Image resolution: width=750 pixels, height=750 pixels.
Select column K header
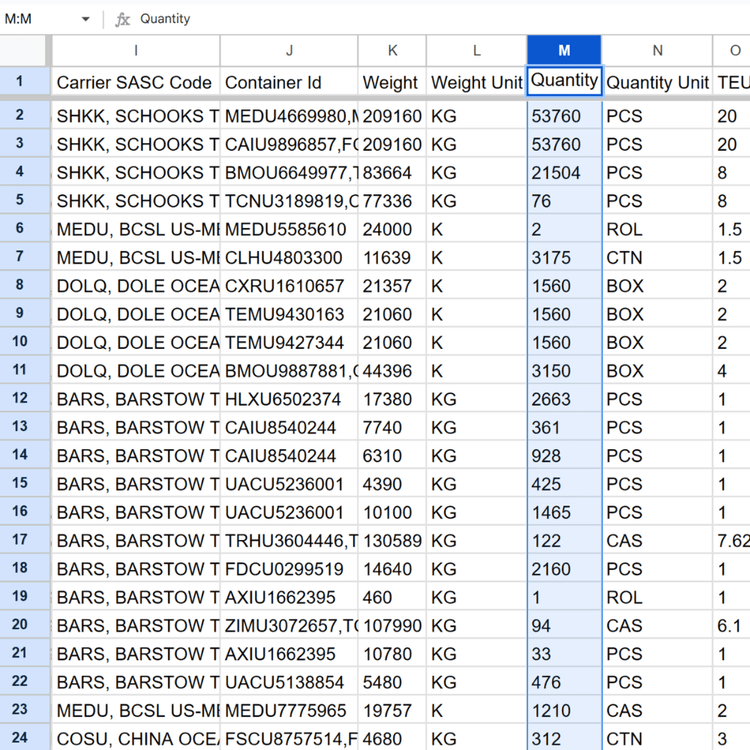coord(392,50)
